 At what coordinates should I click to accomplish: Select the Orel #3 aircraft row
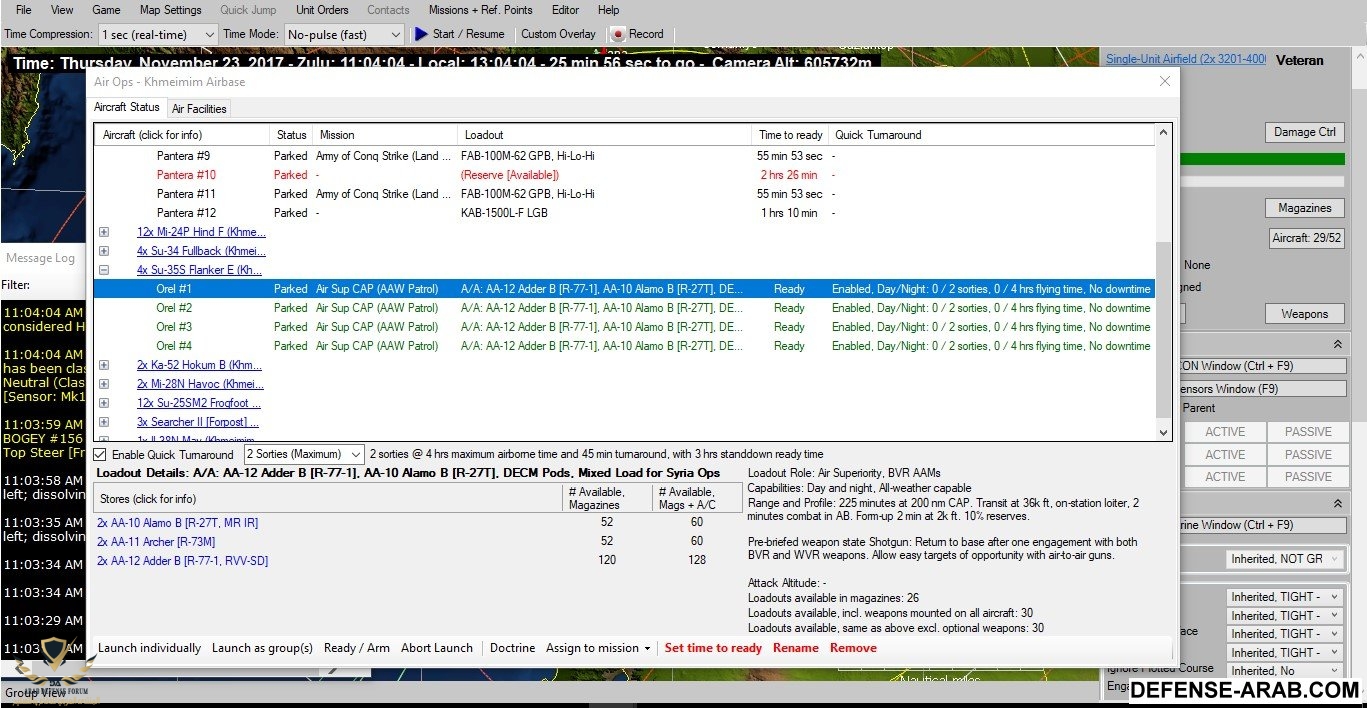pos(174,327)
